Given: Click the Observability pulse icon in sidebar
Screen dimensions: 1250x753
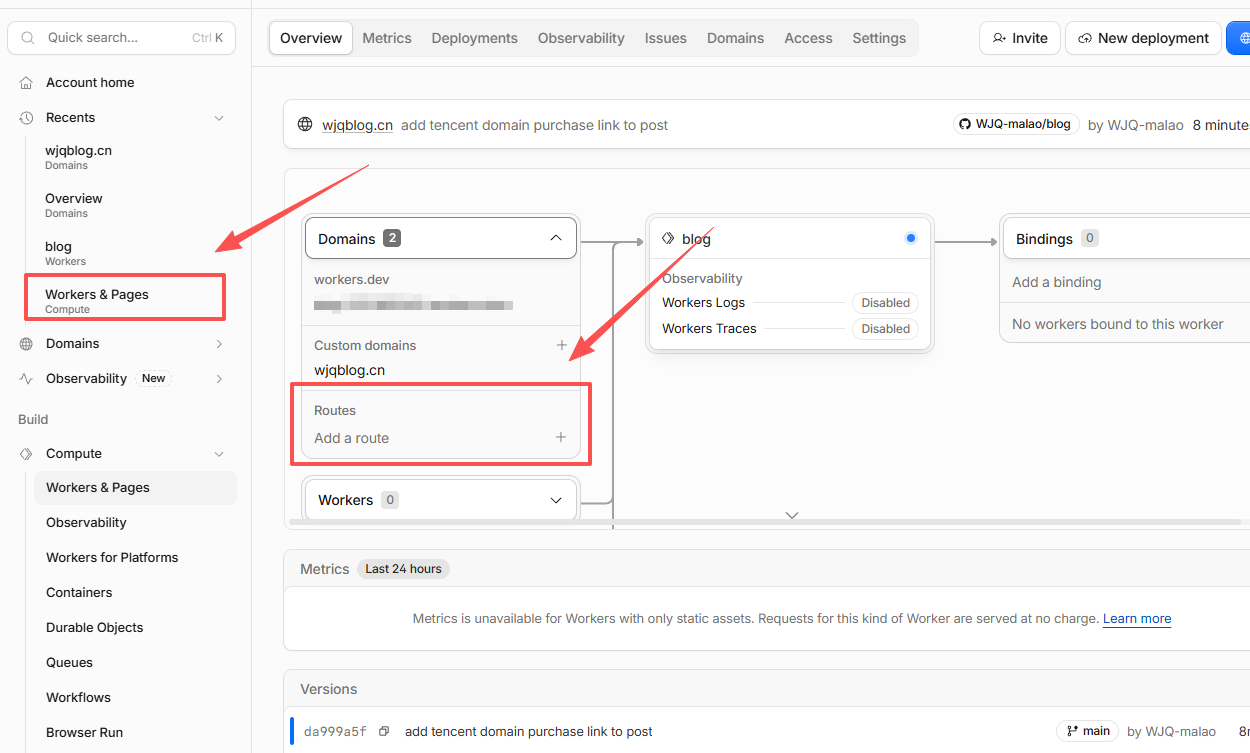Looking at the screenshot, I should [26, 379].
